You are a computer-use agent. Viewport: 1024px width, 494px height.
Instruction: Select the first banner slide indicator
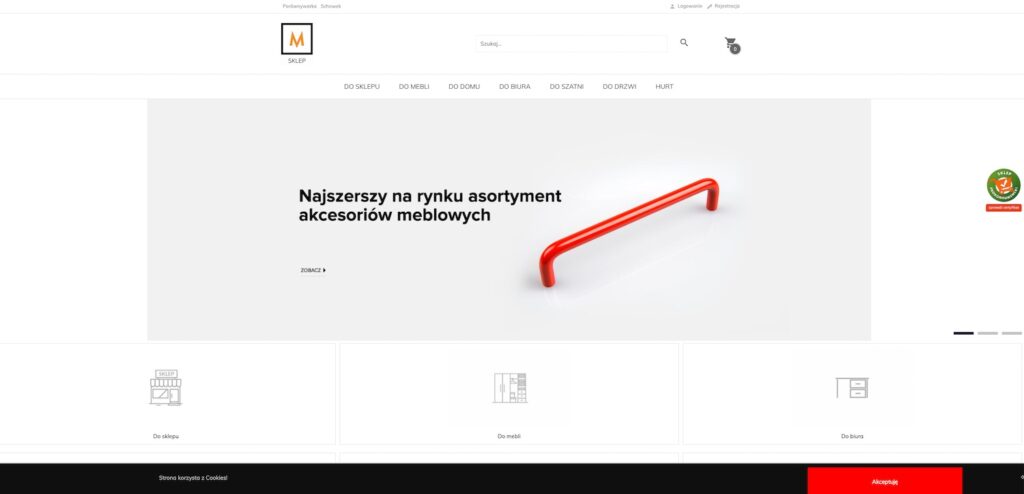coord(963,333)
